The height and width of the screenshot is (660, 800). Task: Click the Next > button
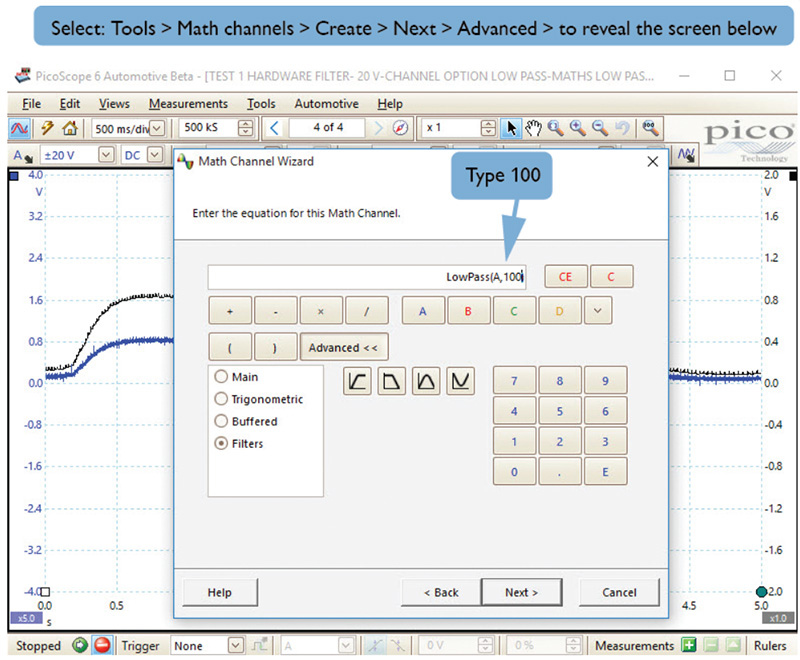tap(521, 592)
